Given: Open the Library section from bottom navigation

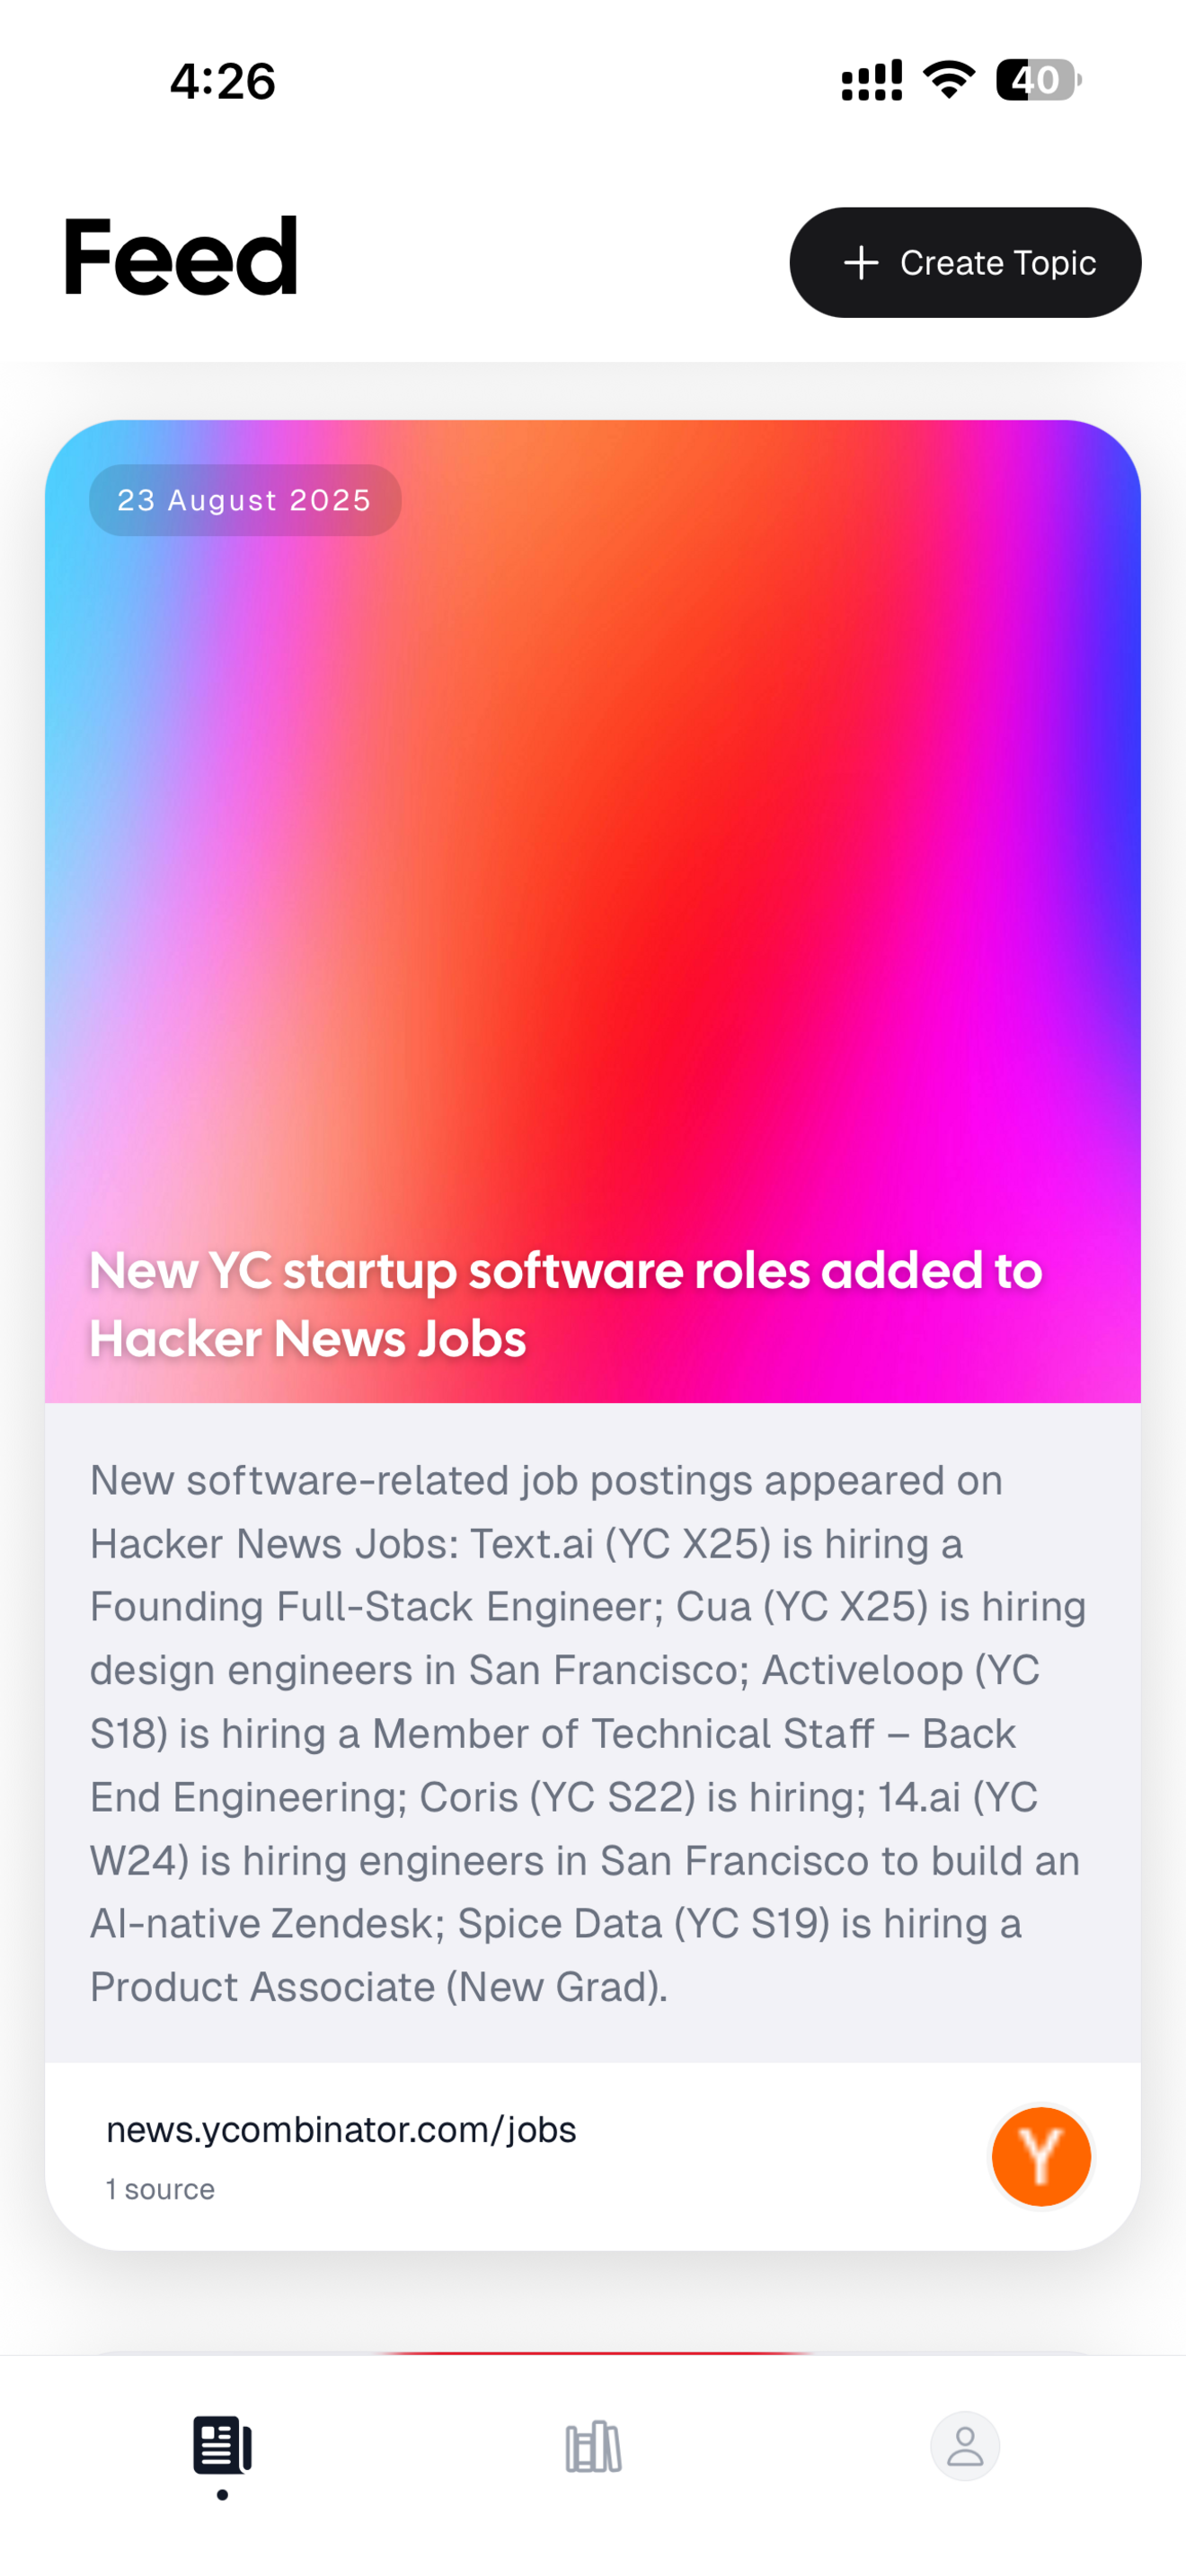Looking at the screenshot, I should tap(593, 2446).
